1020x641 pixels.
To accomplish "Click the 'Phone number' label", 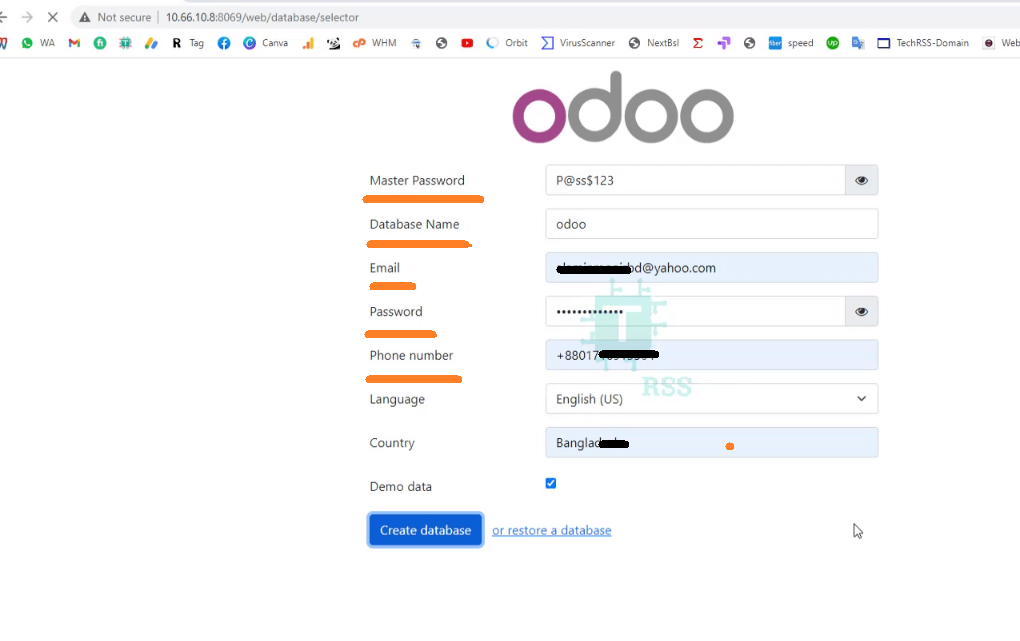I will (x=411, y=355).
